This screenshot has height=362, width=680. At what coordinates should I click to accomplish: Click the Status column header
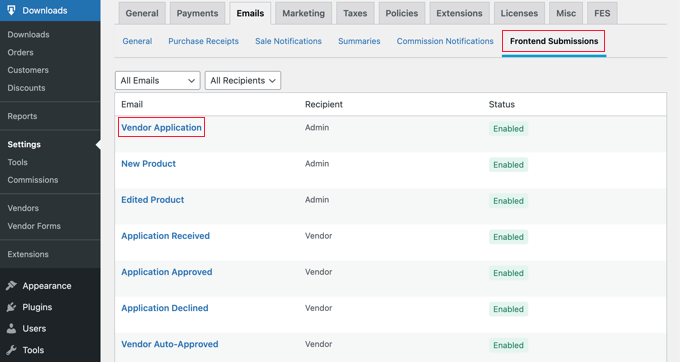(502, 104)
